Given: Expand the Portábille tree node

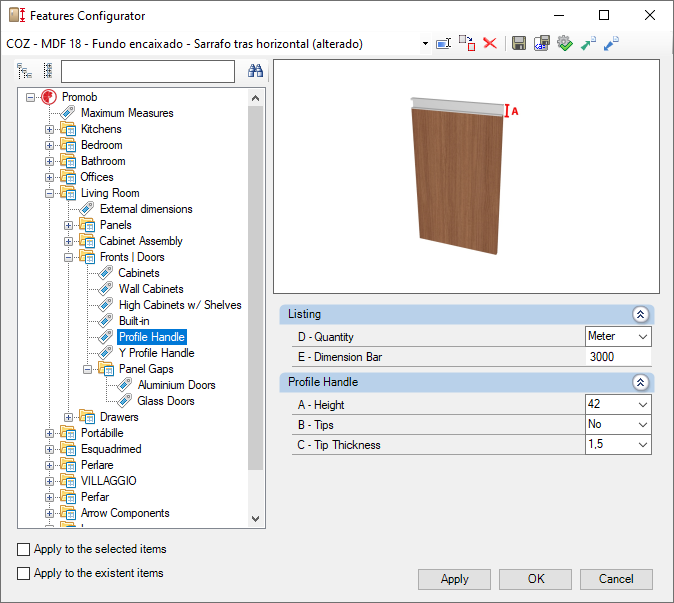Looking at the screenshot, I should pyautogui.click(x=49, y=434).
